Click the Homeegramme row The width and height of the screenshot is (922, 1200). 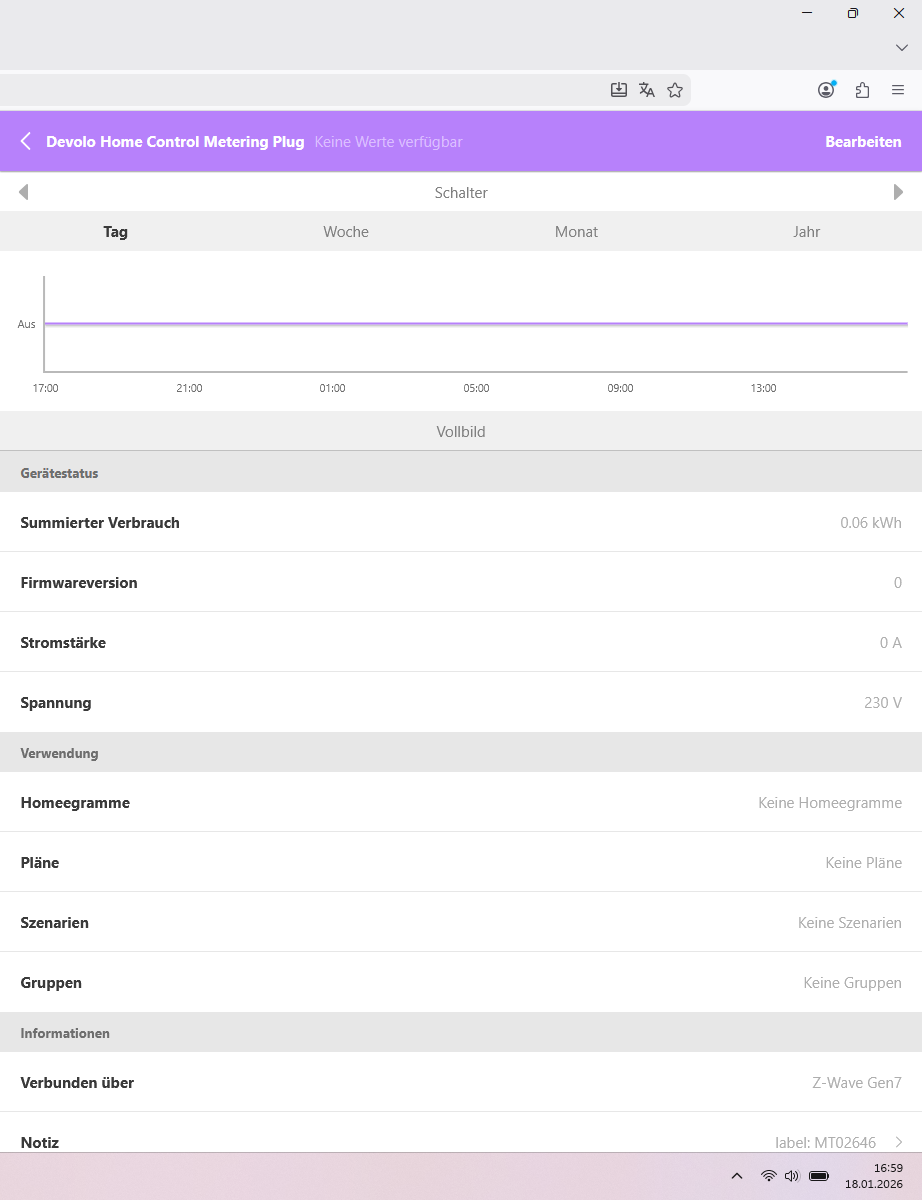[461, 802]
